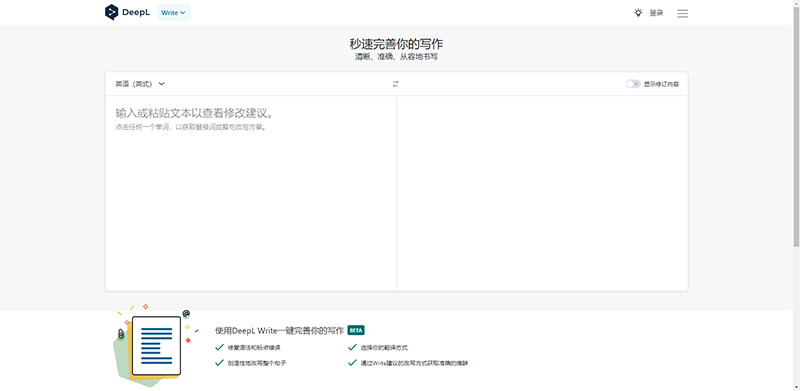The image size is (800, 391).
Task: Click the 使用DeepL Write一键完善你的写作 heading
Action: (x=280, y=331)
